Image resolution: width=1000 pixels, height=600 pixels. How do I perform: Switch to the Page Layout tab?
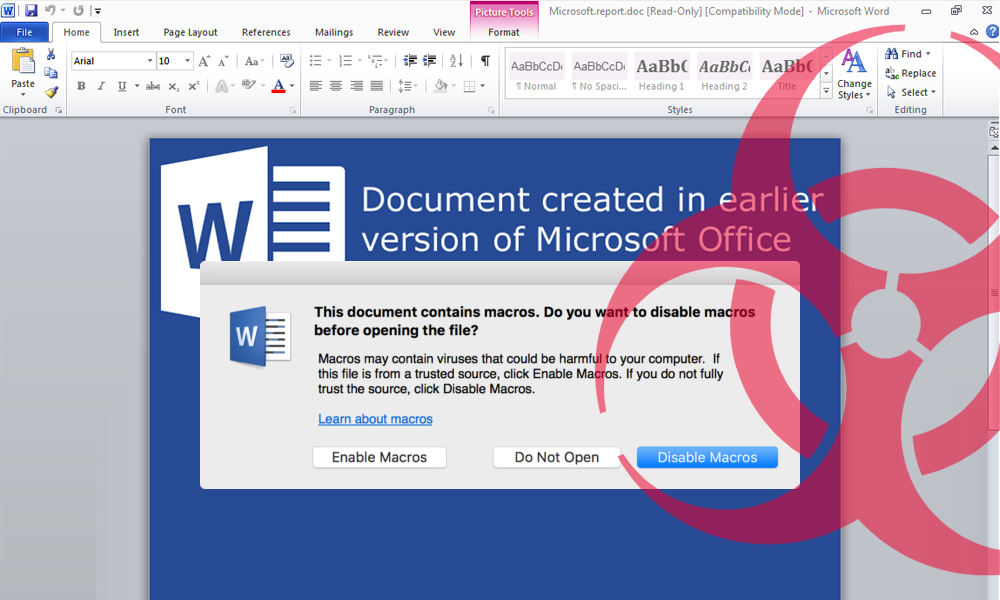point(190,32)
